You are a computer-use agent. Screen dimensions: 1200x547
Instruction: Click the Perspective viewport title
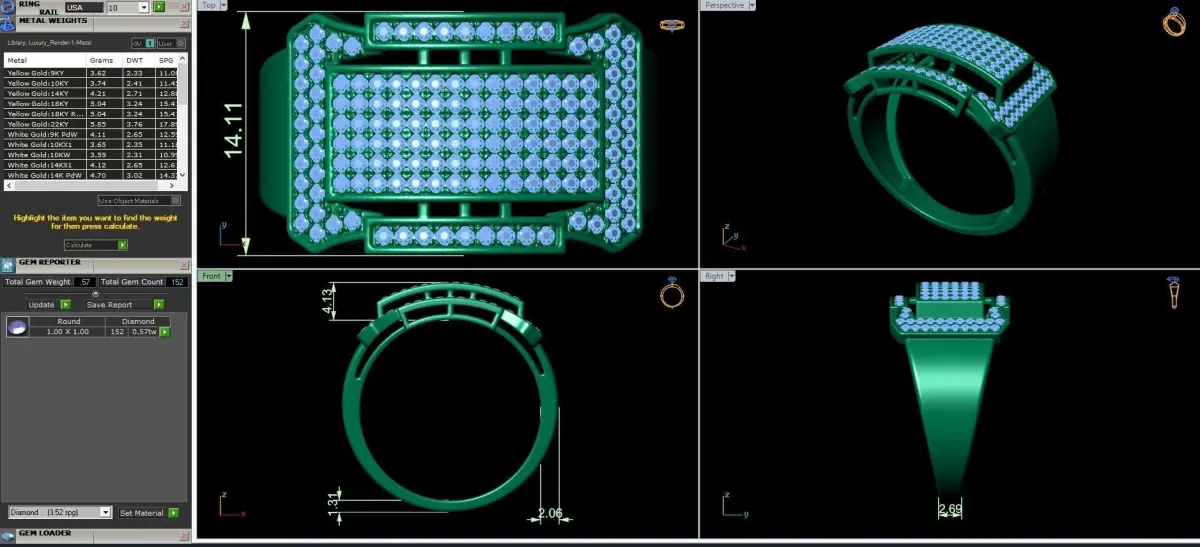click(725, 5)
